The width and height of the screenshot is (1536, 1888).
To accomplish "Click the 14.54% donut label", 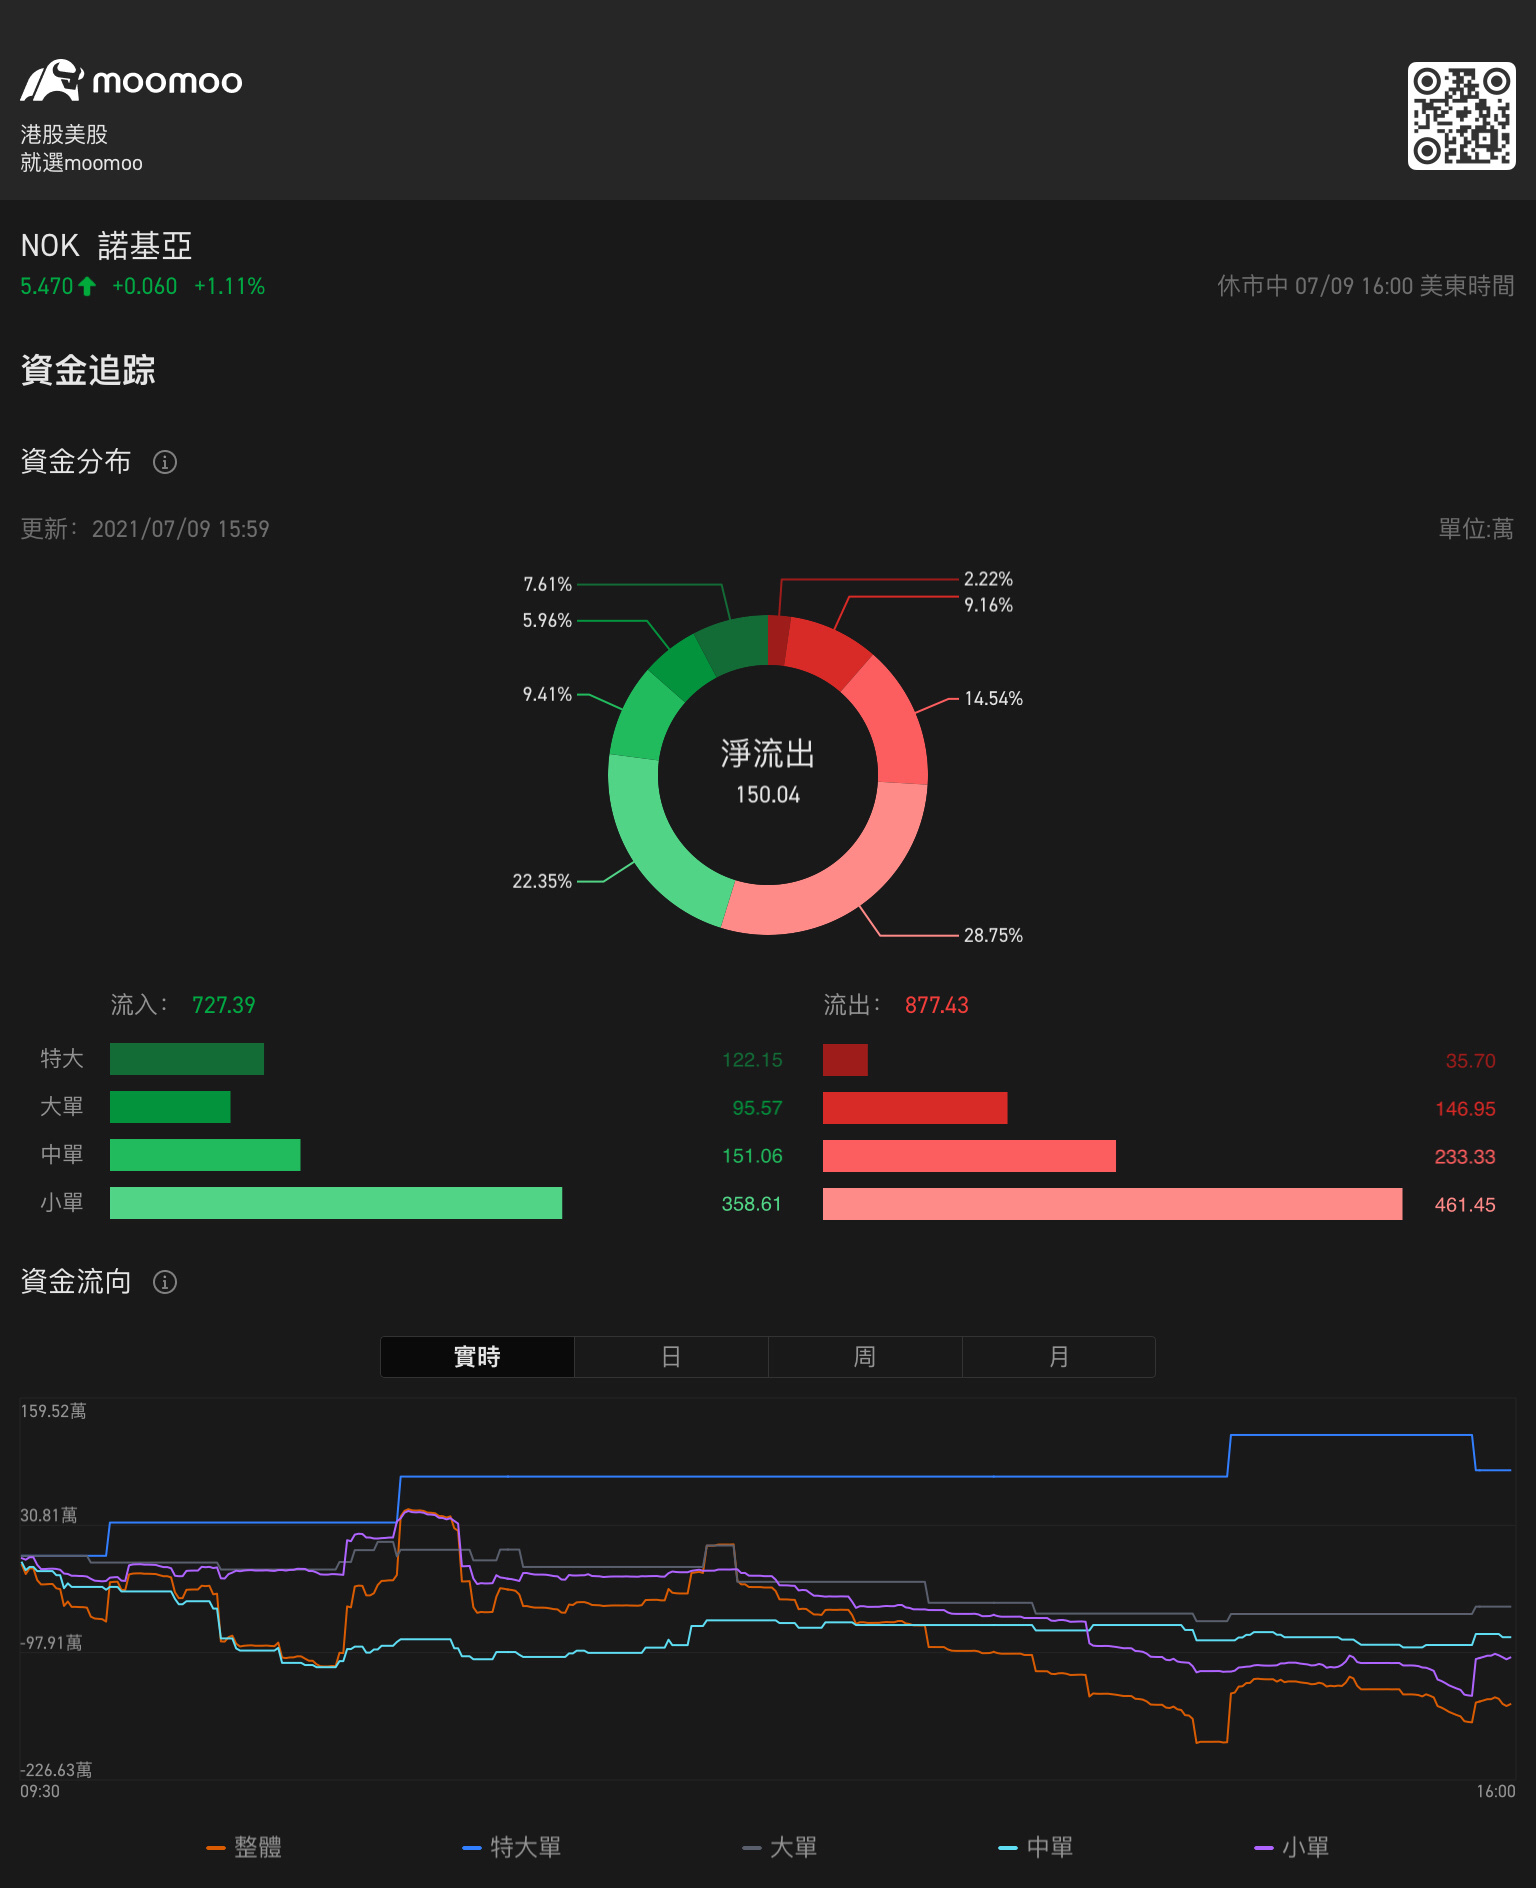I will click(x=993, y=698).
